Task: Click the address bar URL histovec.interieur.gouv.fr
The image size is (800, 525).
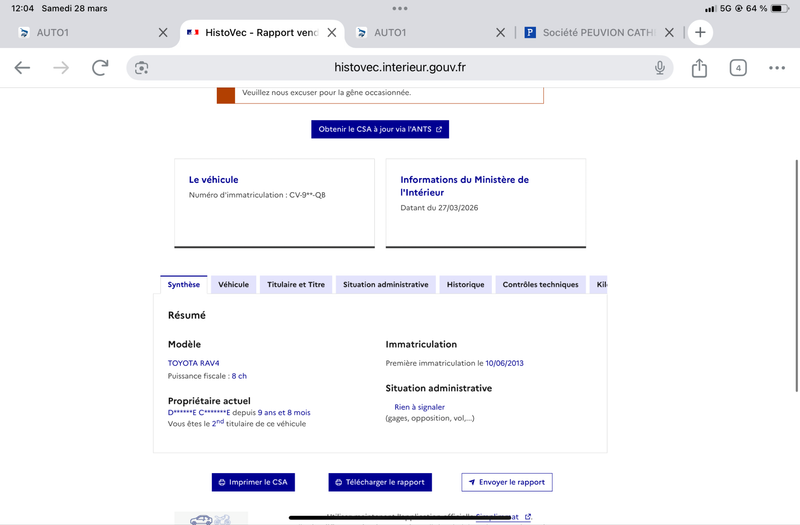Action: tap(399, 67)
